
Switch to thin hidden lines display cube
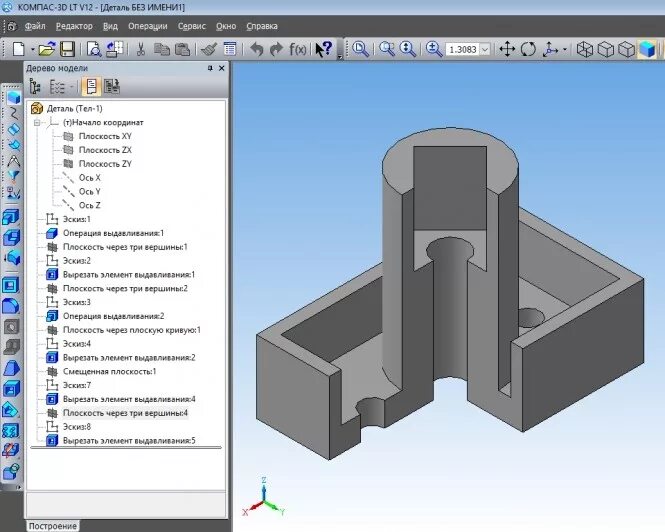click(626, 49)
